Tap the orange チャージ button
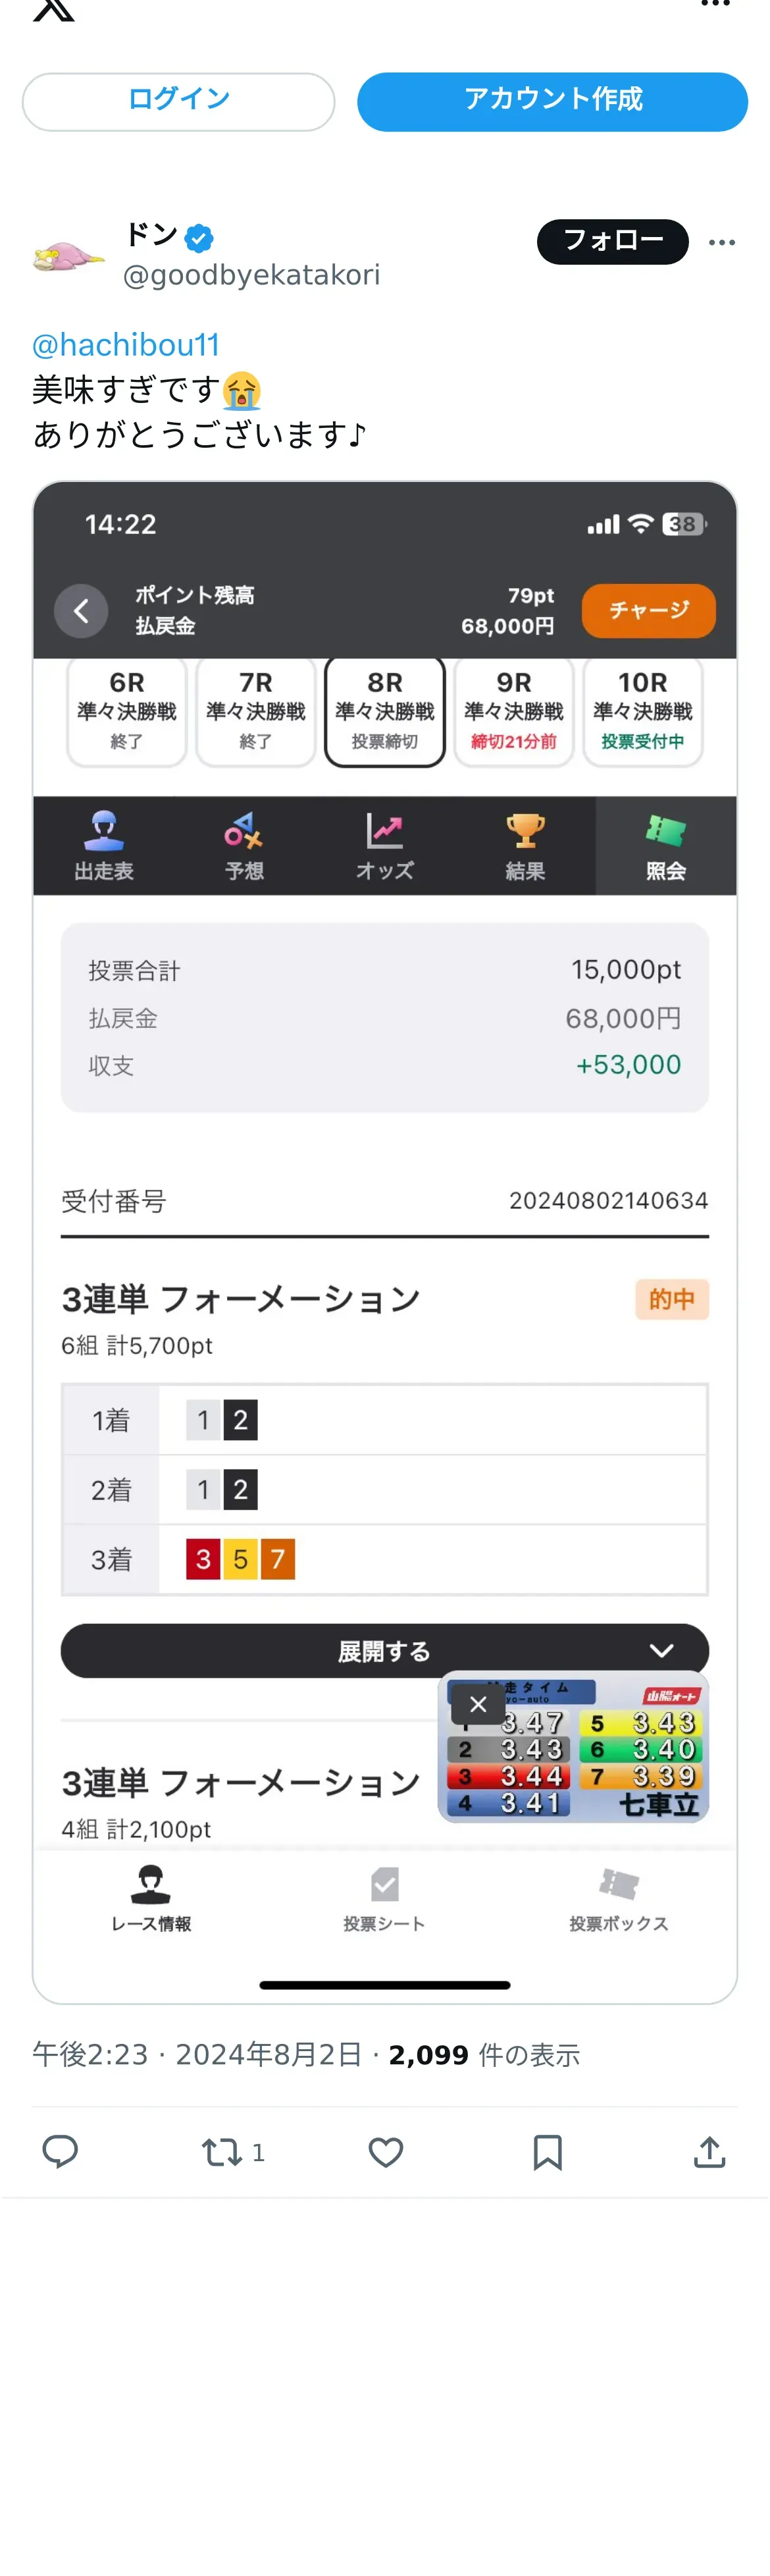The height and width of the screenshot is (2576, 770). click(x=648, y=610)
